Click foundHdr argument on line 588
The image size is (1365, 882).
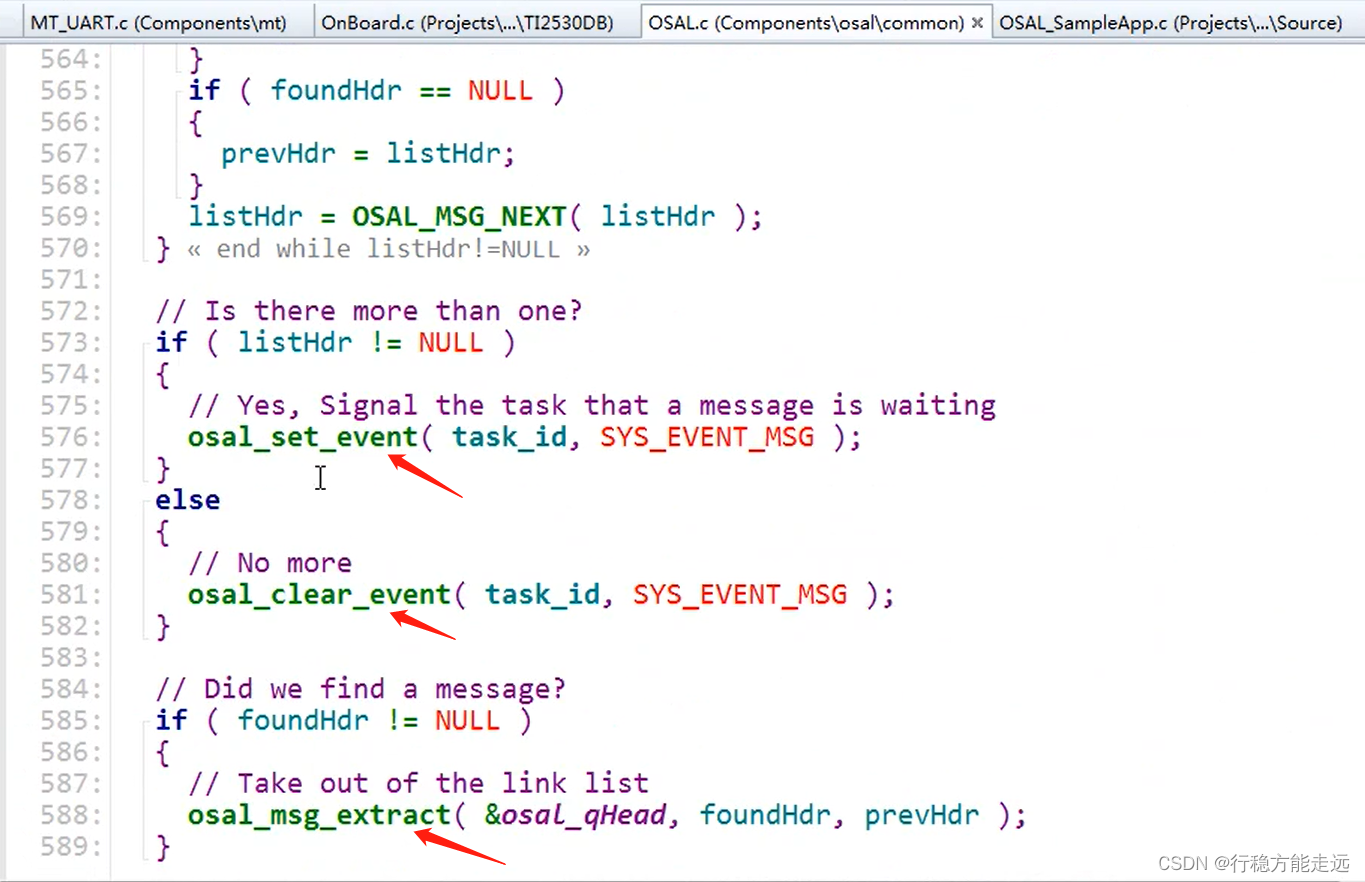click(x=765, y=815)
